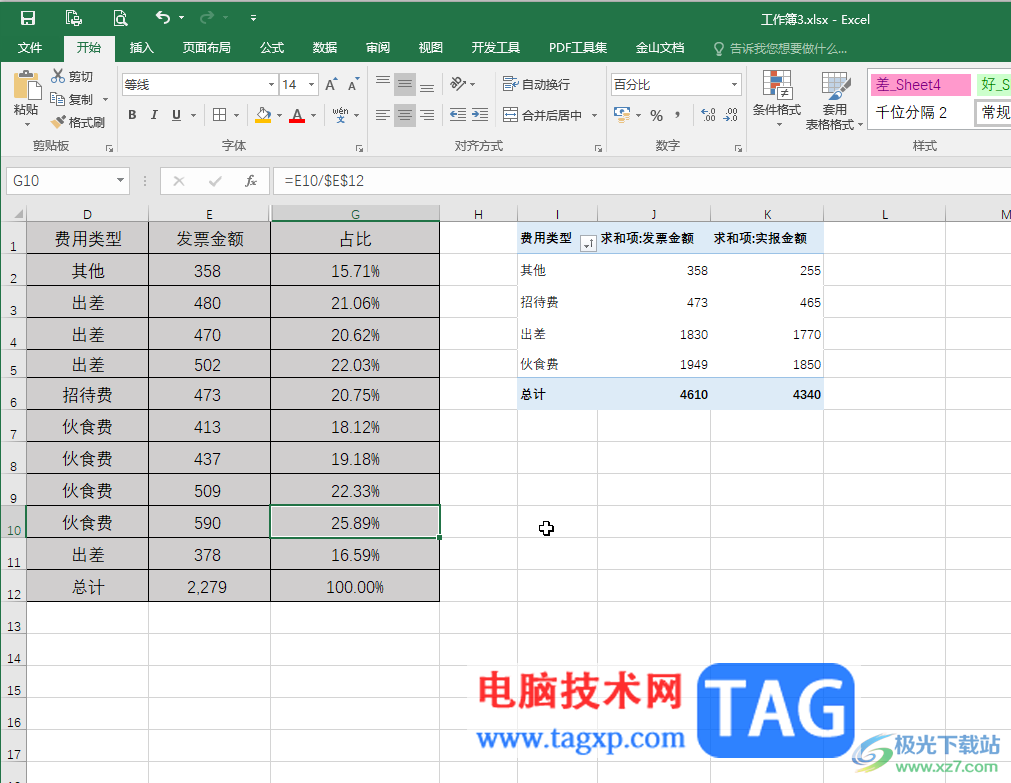
Task: Click the Undo arrow icon
Action: (163, 18)
